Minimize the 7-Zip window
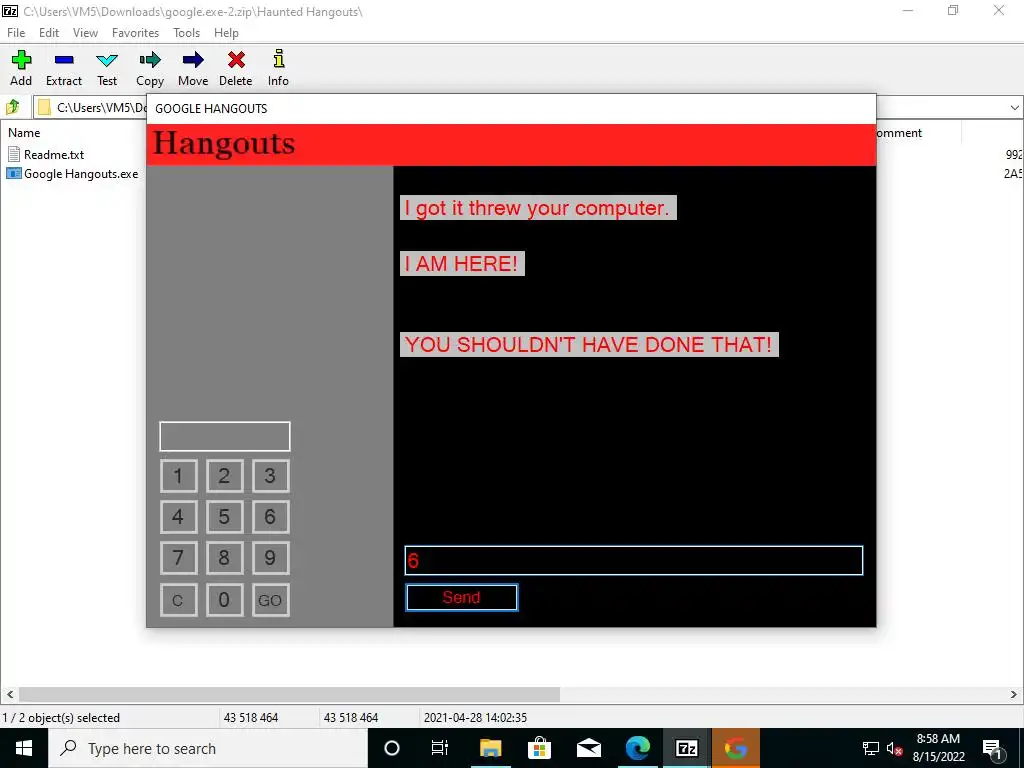The height and width of the screenshot is (768, 1024). click(x=908, y=10)
